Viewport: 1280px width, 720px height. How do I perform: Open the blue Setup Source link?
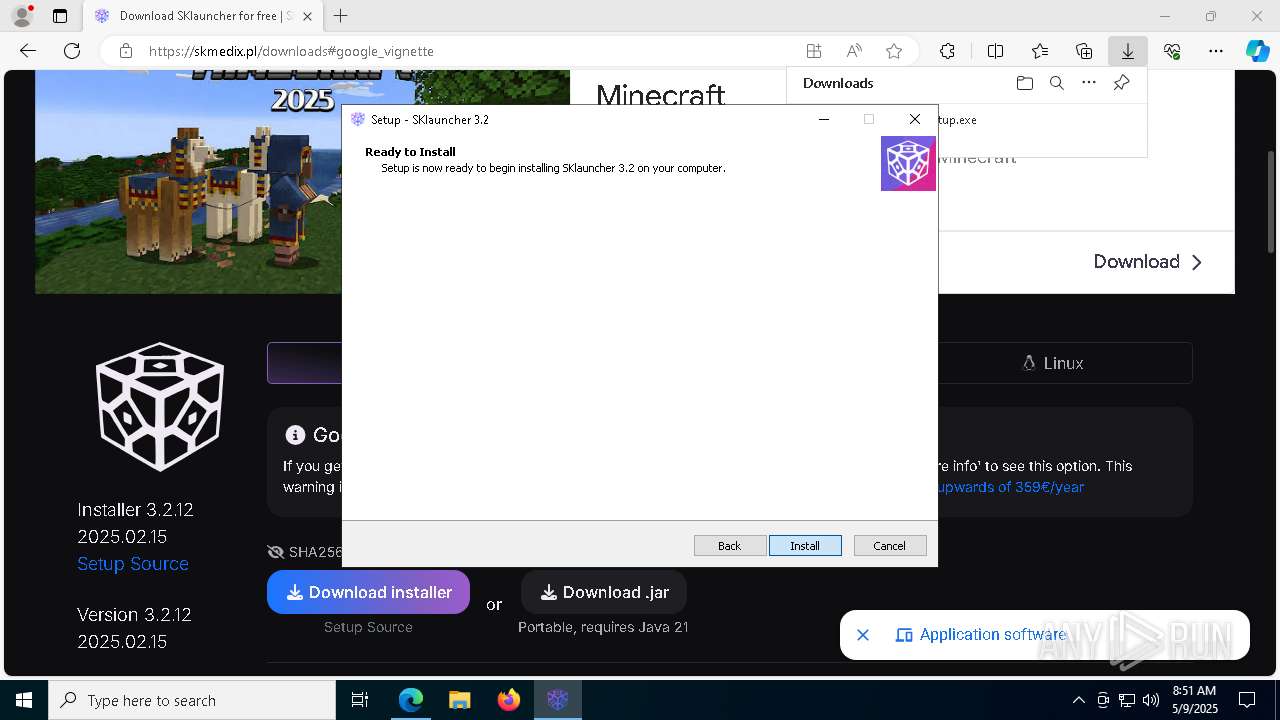point(133,564)
